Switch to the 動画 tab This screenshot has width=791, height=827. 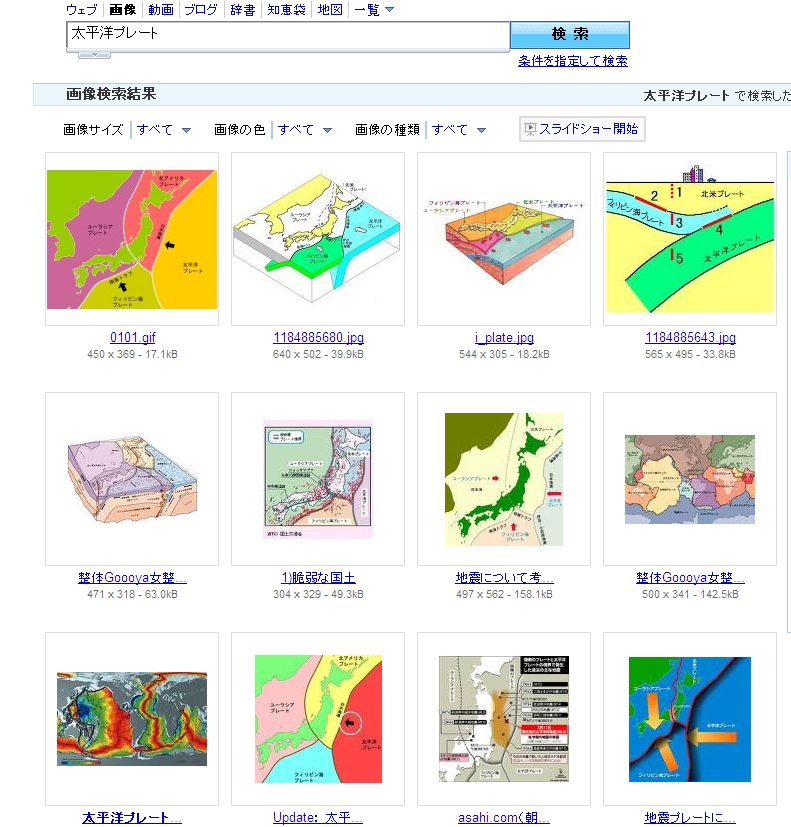161,9
